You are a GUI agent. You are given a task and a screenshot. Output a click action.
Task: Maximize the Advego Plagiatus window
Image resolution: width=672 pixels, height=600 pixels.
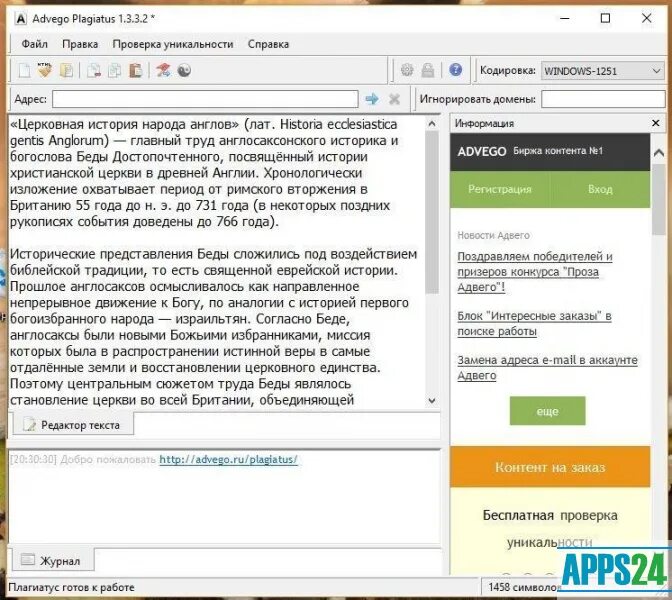point(605,18)
